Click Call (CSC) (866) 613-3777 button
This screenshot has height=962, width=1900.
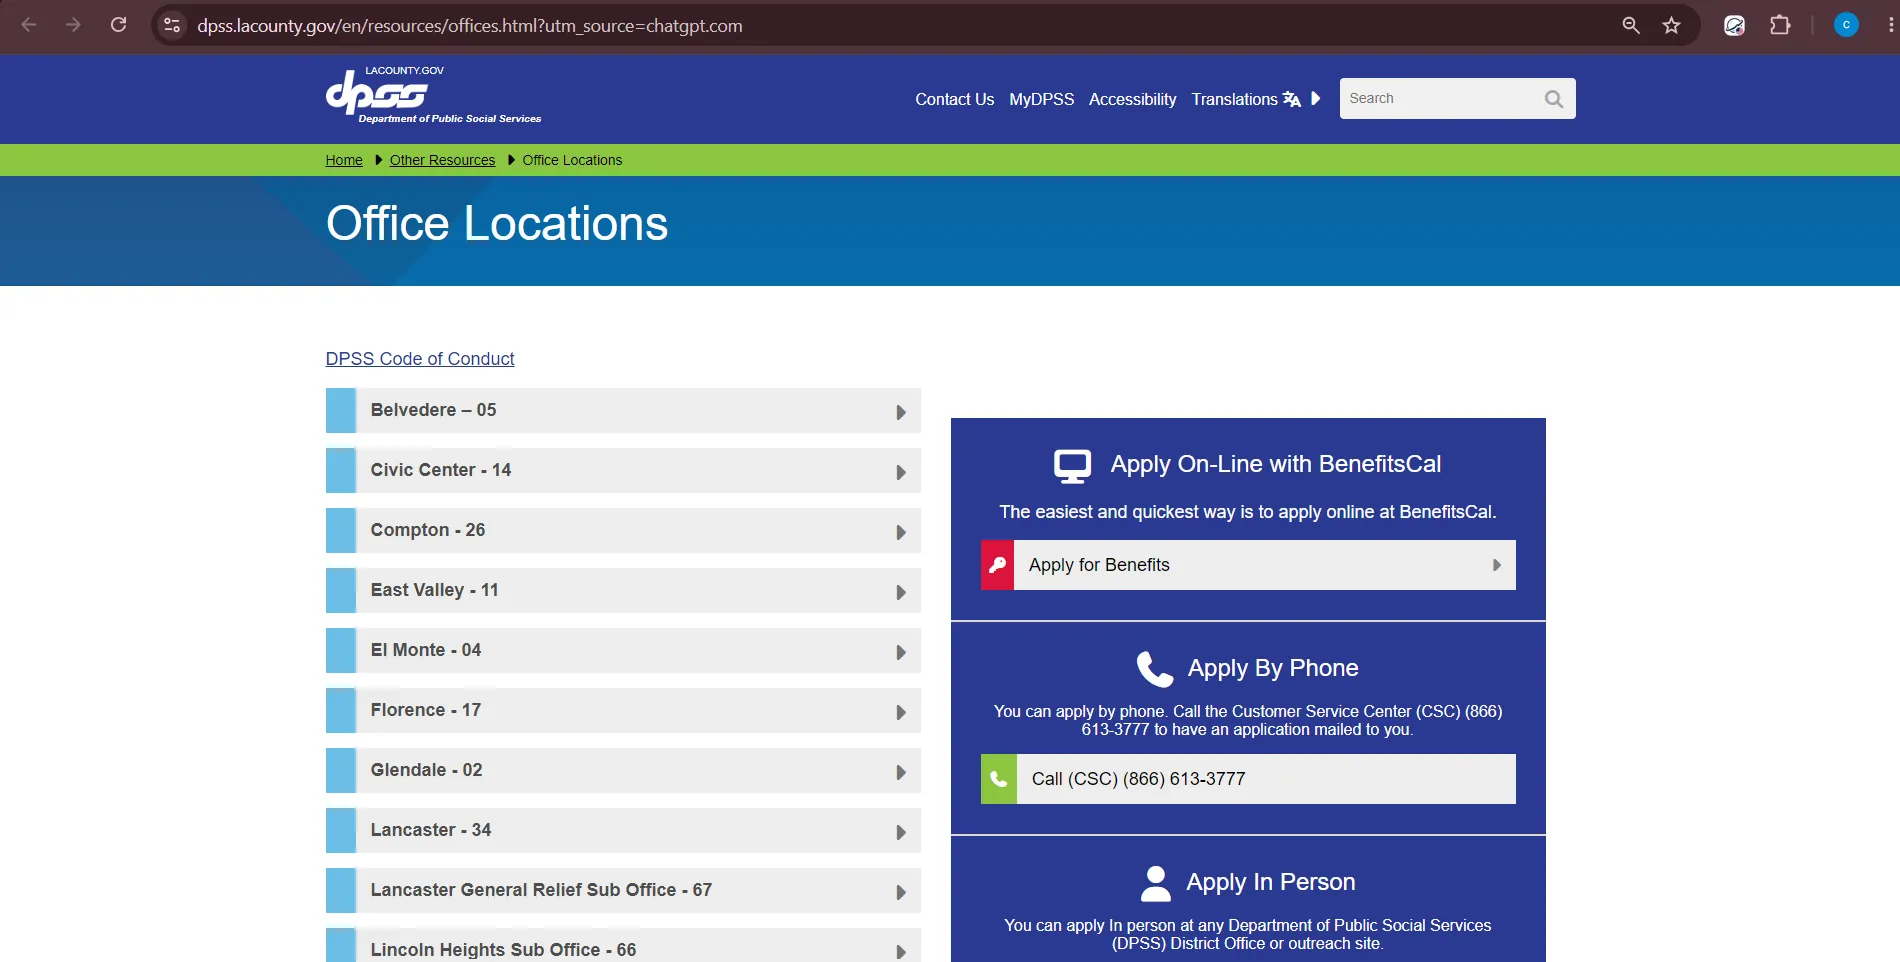click(1248, 779)
